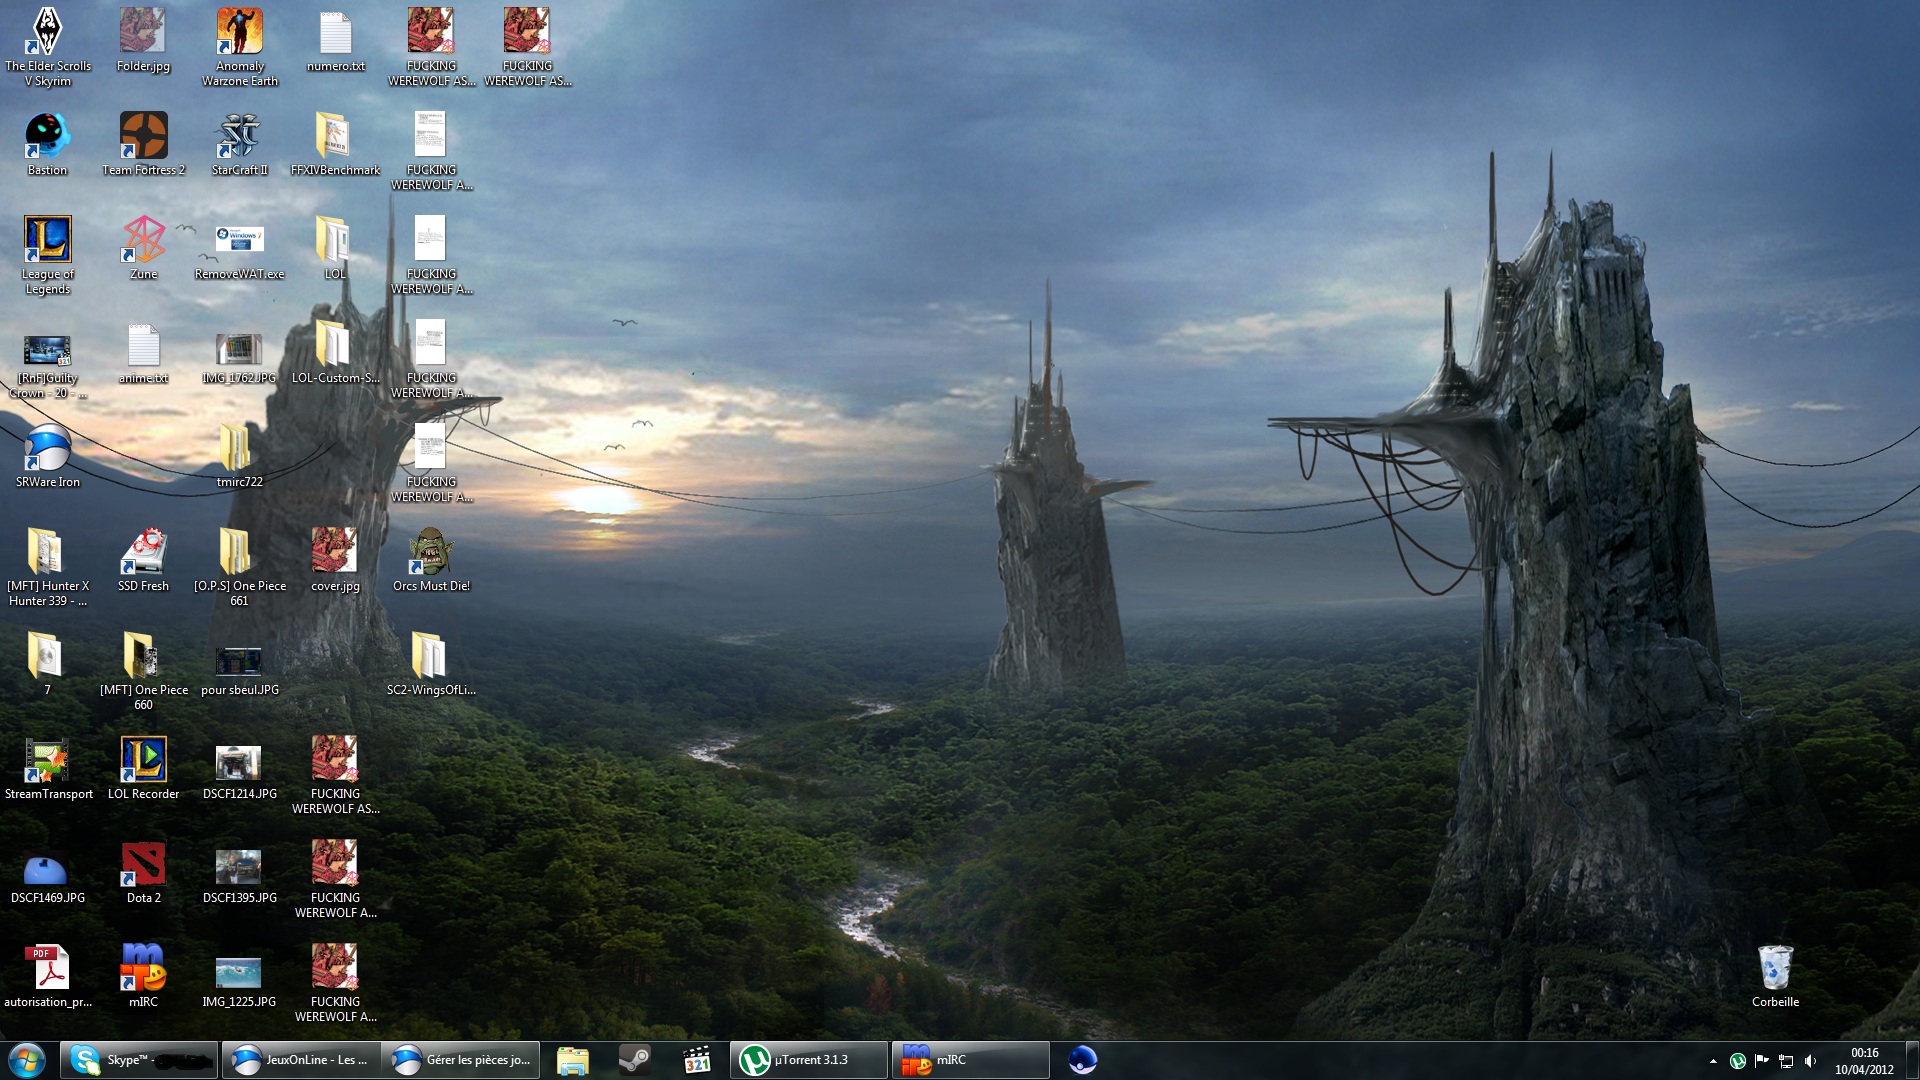Viewport: 1920px width, 1080px height.
Task: Click the blue sphere icon beside mIRC taskbar button
Action: (x=1082, y=1060)
